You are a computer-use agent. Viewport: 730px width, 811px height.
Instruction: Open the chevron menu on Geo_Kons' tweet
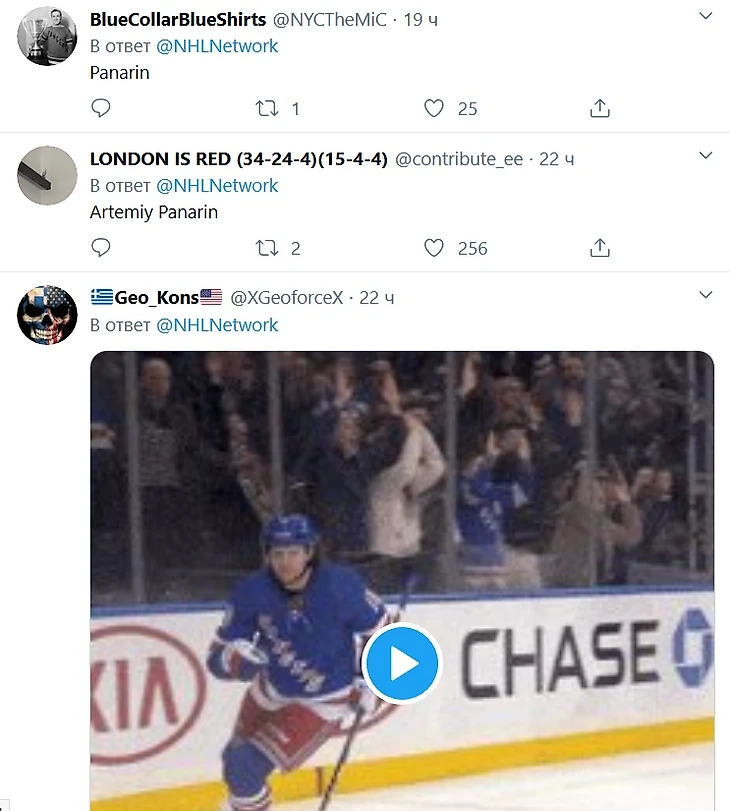pyautogui.click(x=706, y=295)
